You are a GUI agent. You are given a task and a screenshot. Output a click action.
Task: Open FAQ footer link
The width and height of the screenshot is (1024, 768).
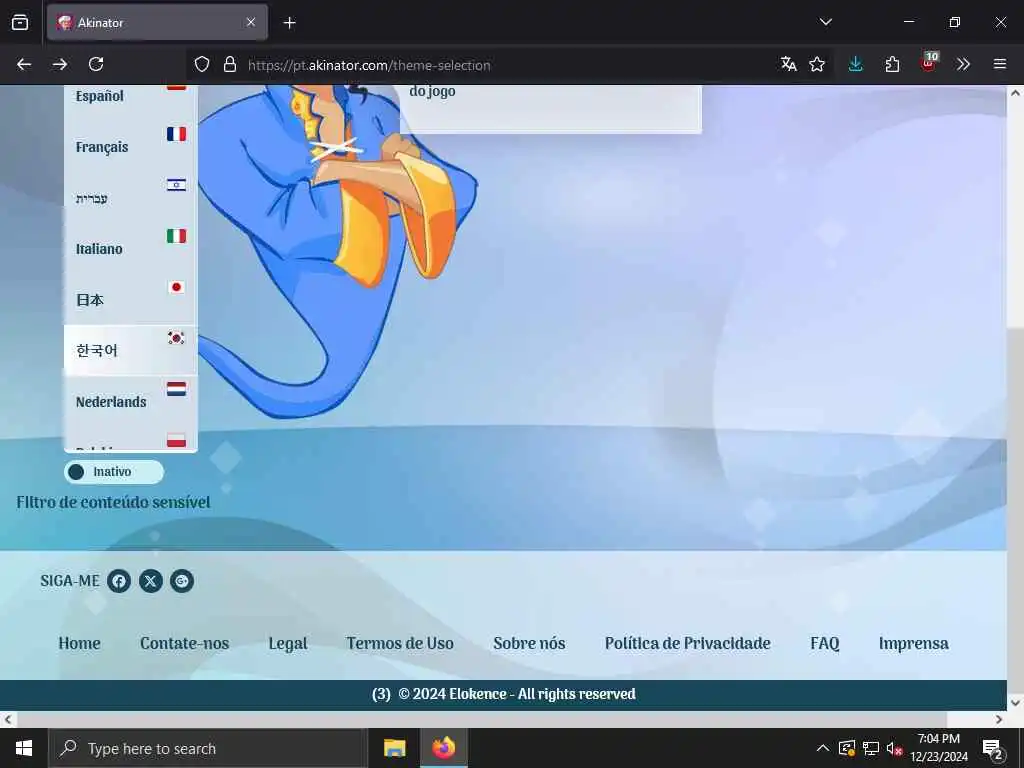coord(825,643)
